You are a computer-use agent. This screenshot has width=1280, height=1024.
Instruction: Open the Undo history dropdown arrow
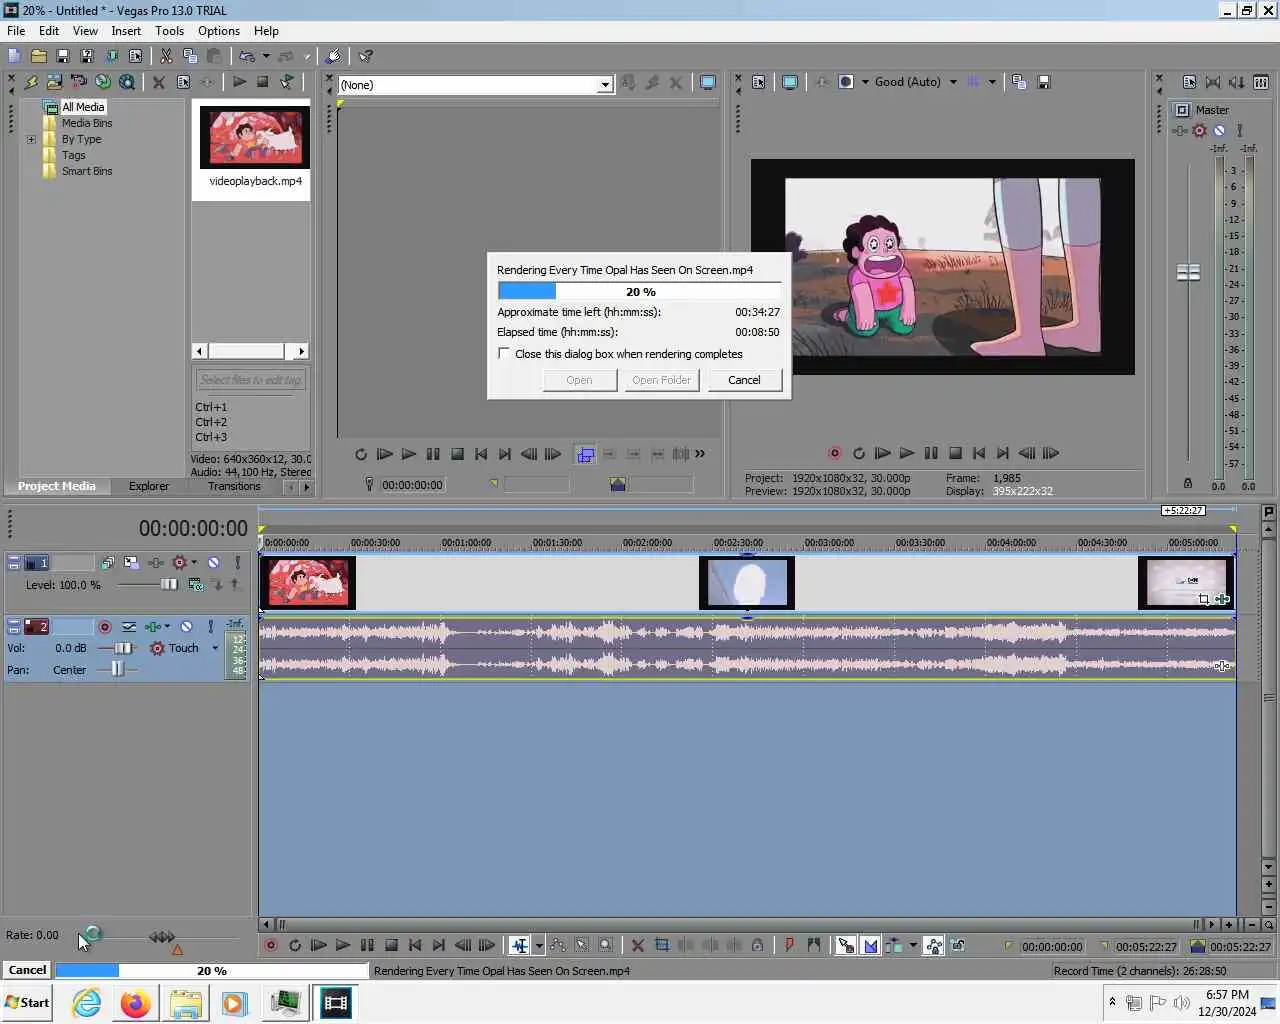coord(266,56)
